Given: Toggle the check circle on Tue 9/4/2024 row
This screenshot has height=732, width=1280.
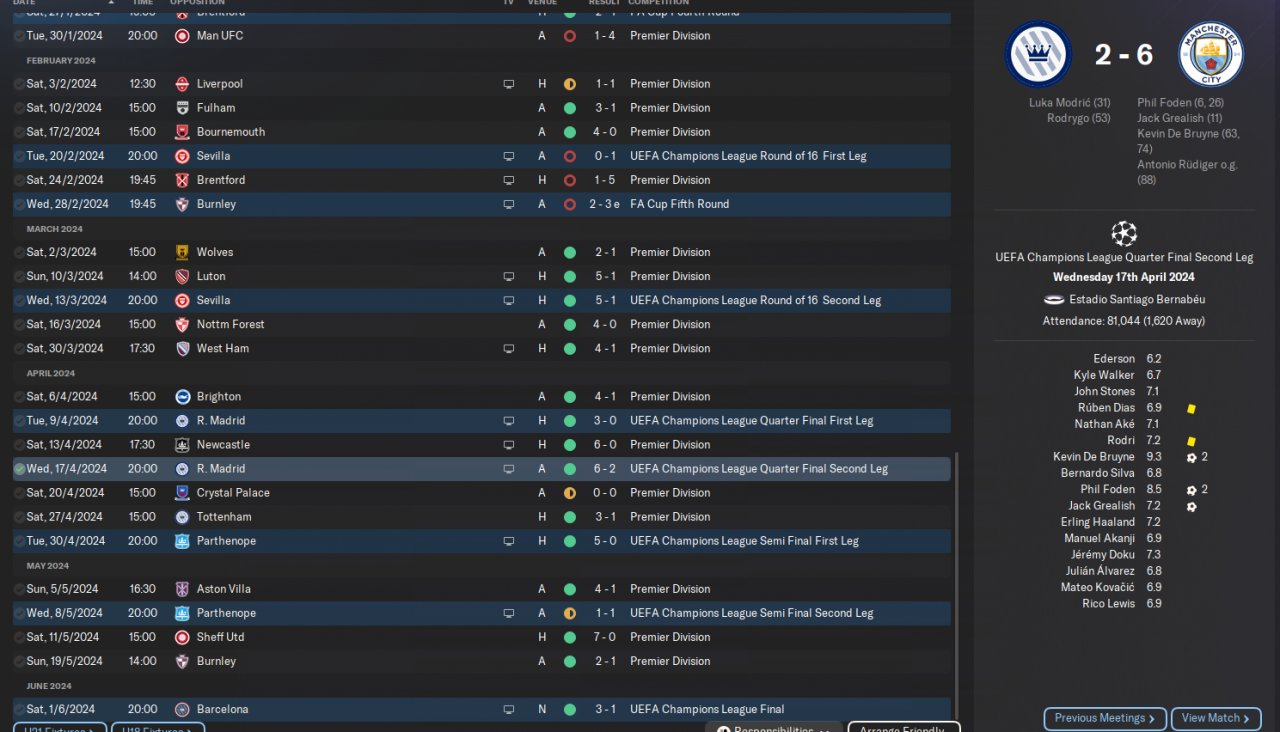Looking at the screenshot, I should pyautogui.click(x=20, y=421).
